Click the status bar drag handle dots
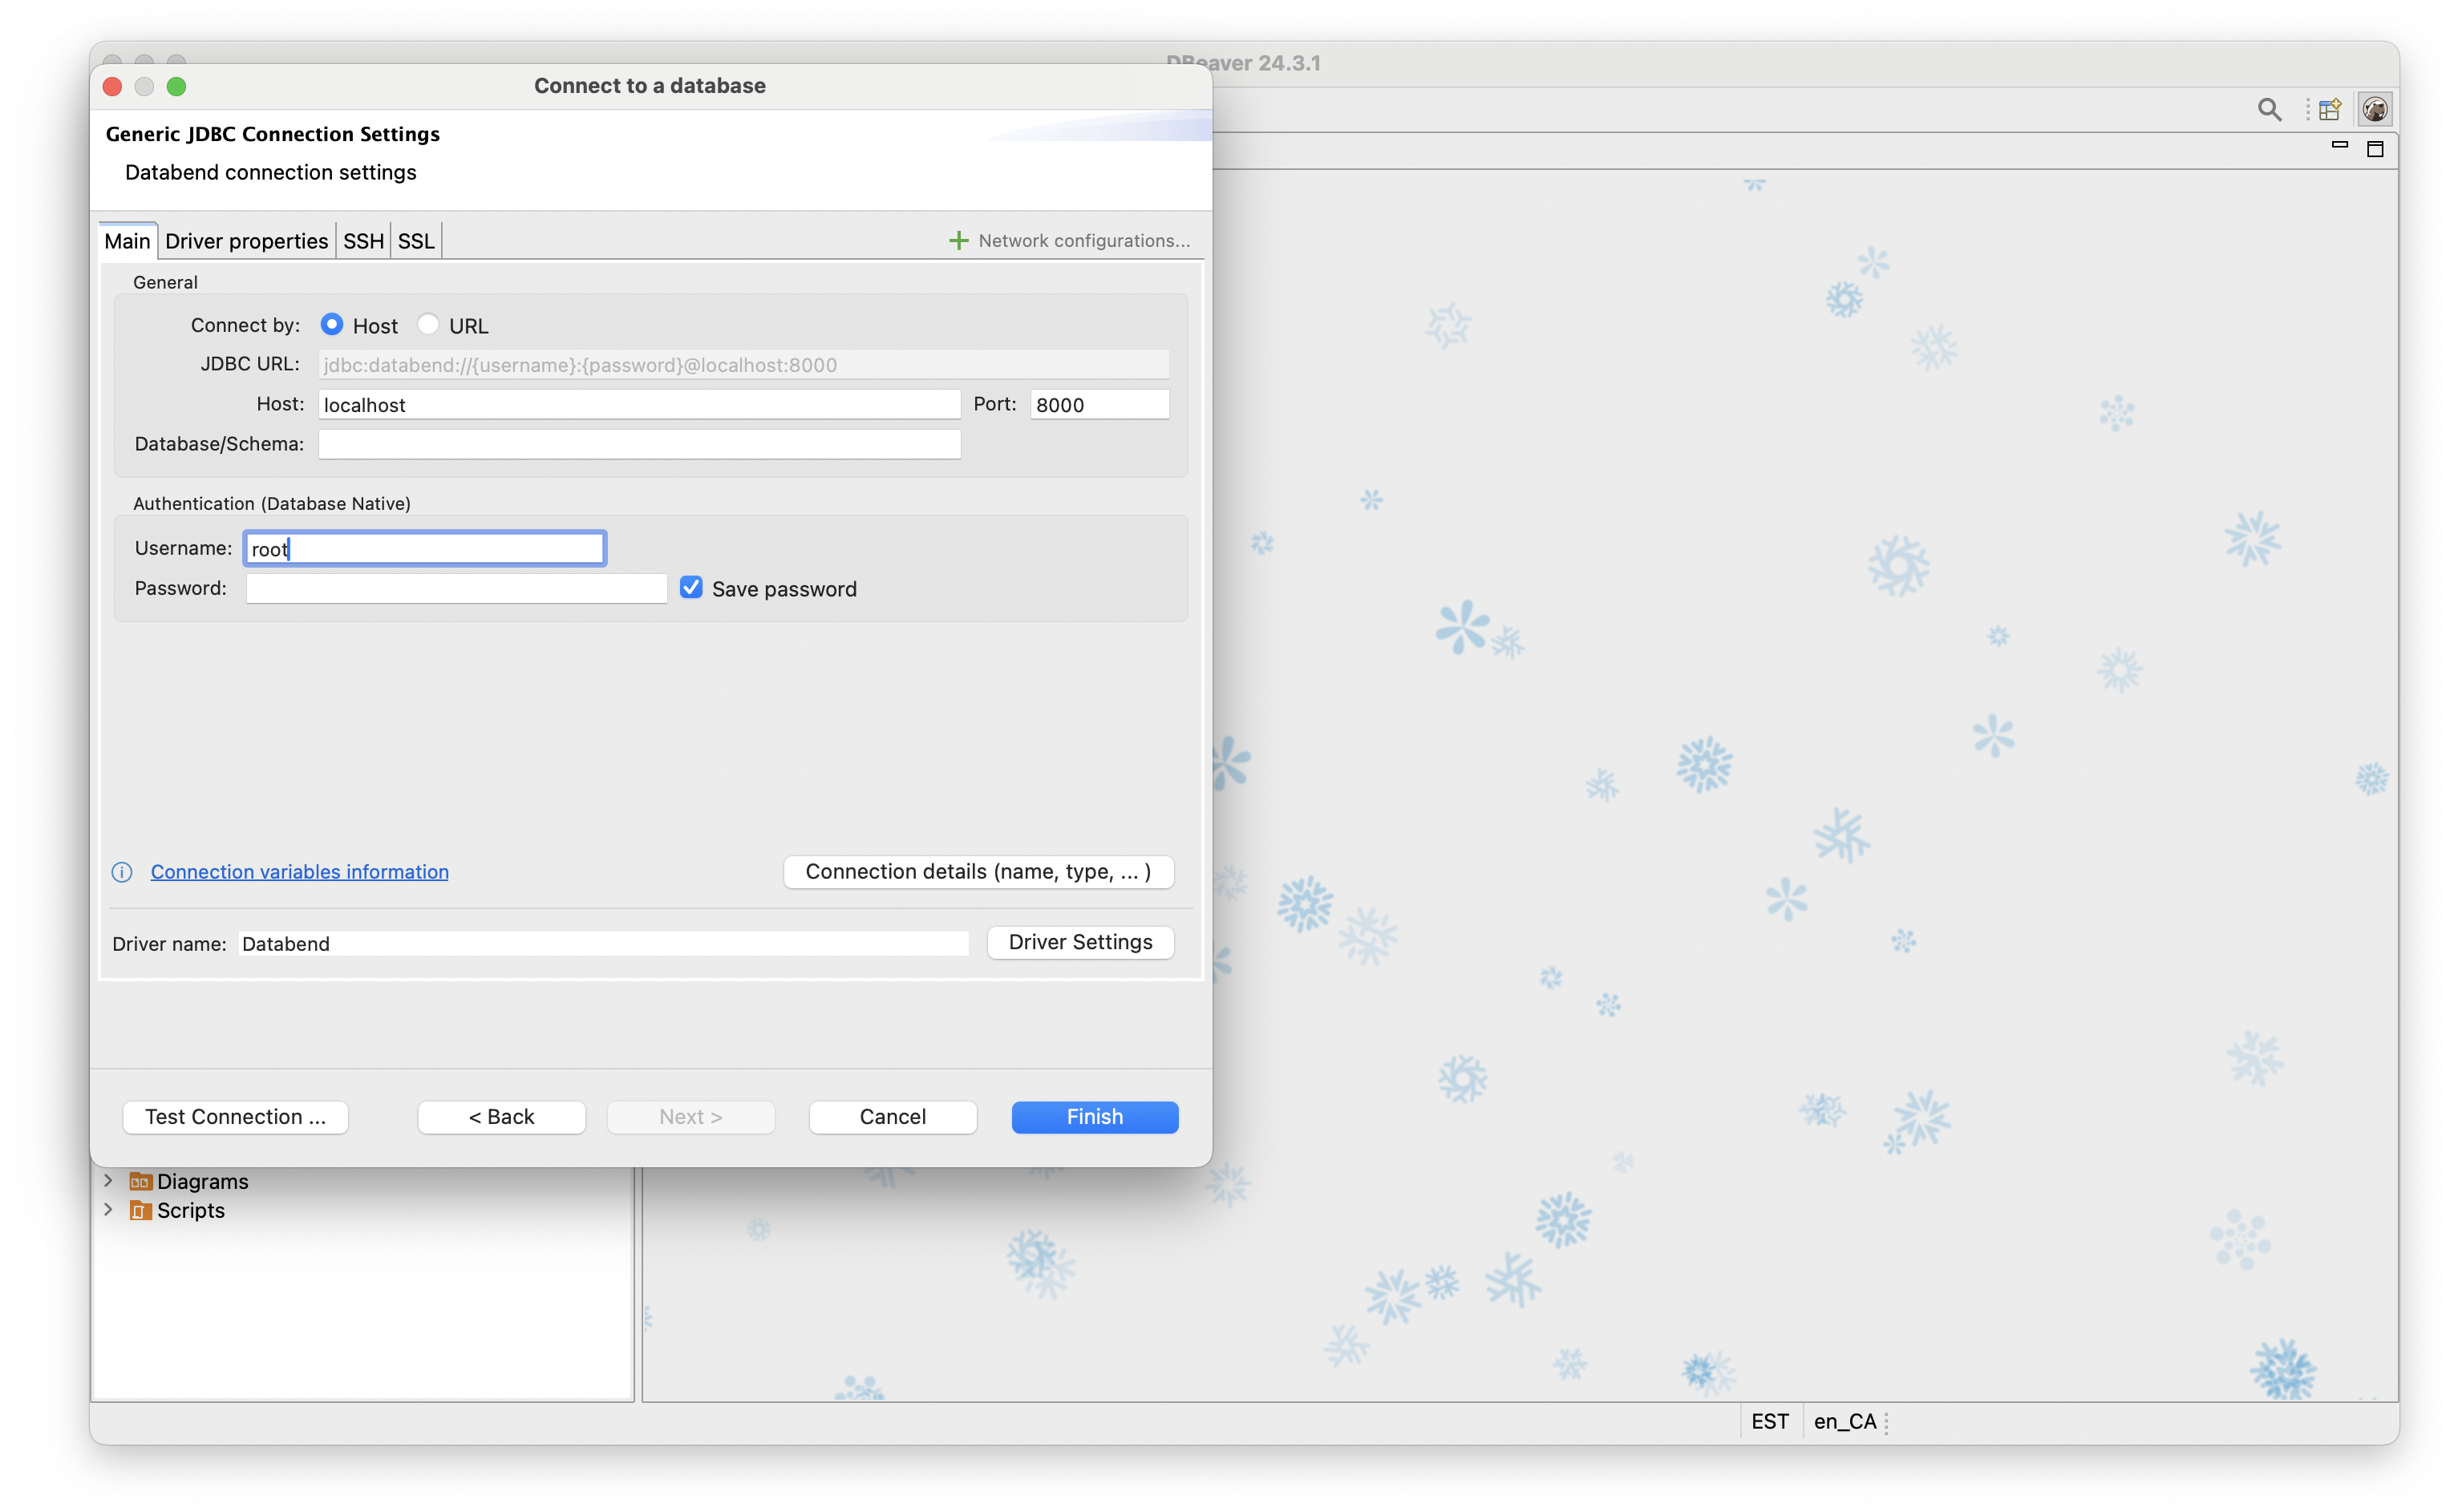This screenshot has height=1512, width=2454. point(1886,1422)
